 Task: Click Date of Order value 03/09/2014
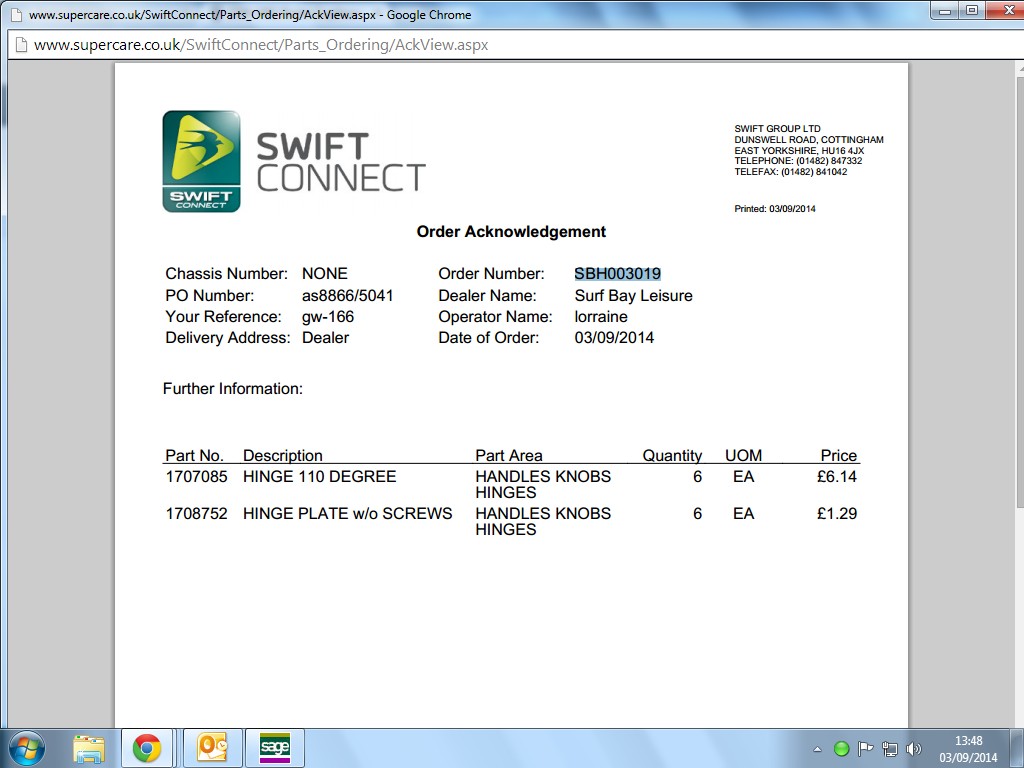614,338
